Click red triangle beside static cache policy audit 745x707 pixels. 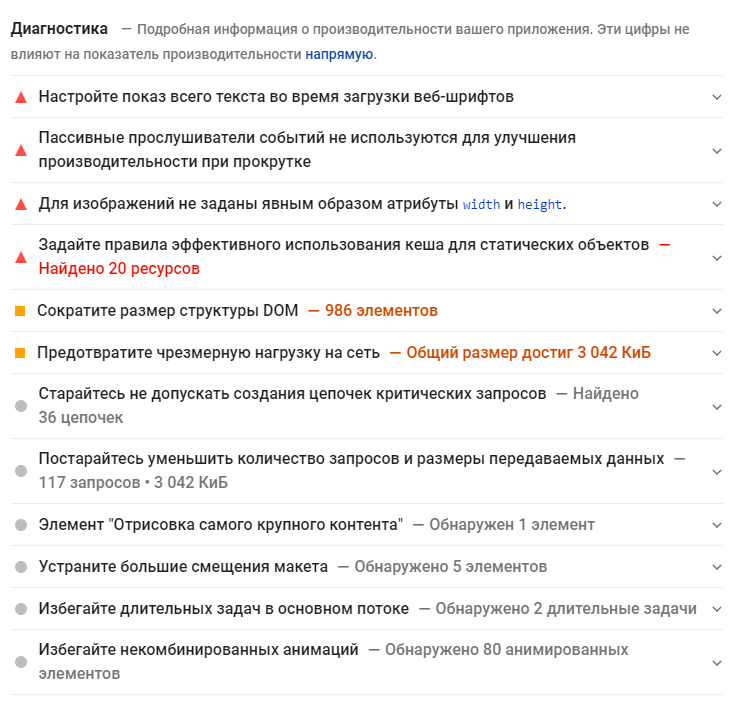pyautogui.click(x=20, y=257)
